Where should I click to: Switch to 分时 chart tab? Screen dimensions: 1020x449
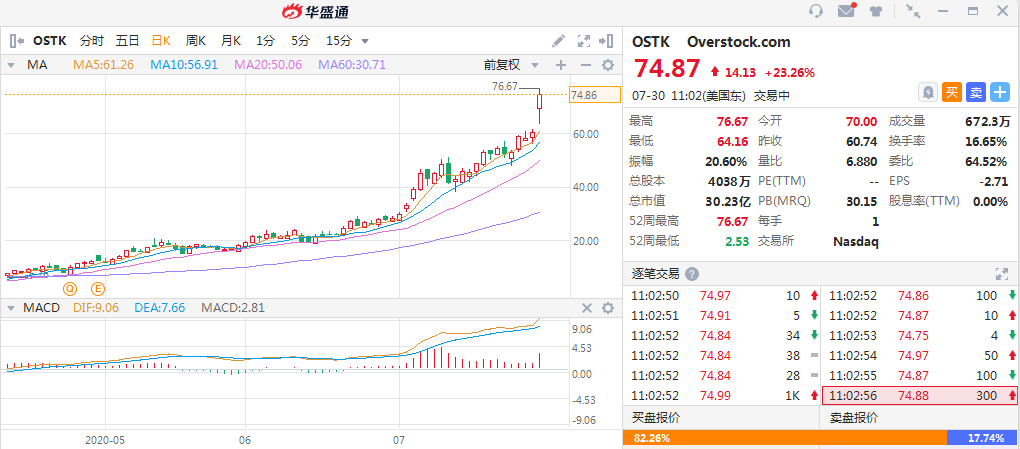coord(92,41)
